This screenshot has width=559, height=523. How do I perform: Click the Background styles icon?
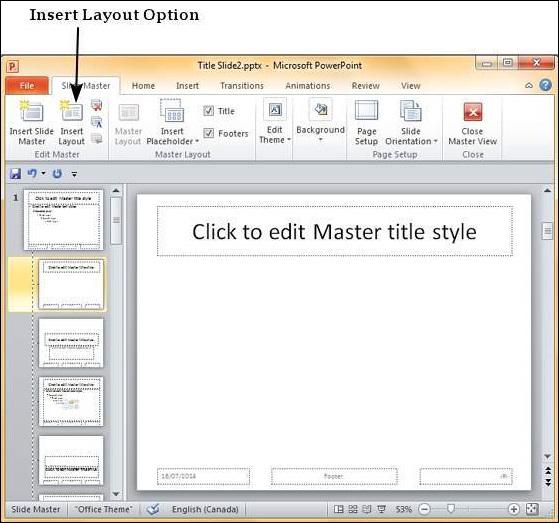(x=320, y=110)
